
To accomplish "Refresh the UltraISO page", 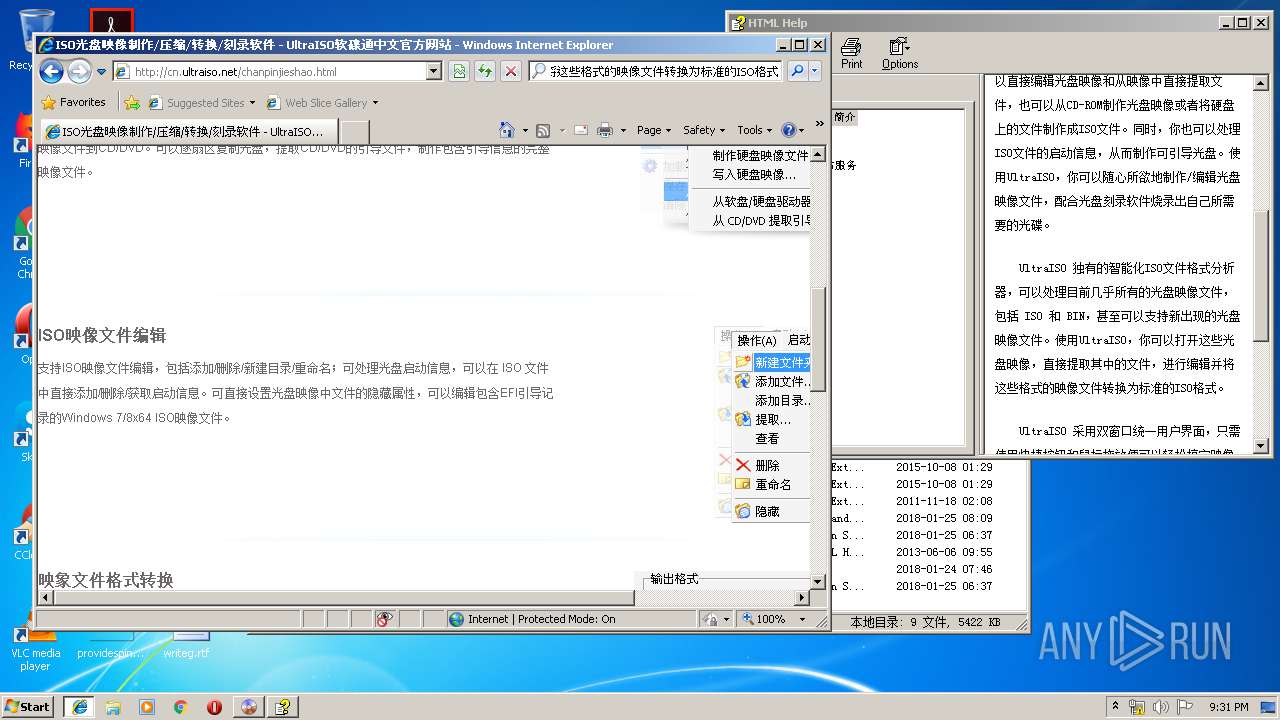I will (x=485, y=71).
